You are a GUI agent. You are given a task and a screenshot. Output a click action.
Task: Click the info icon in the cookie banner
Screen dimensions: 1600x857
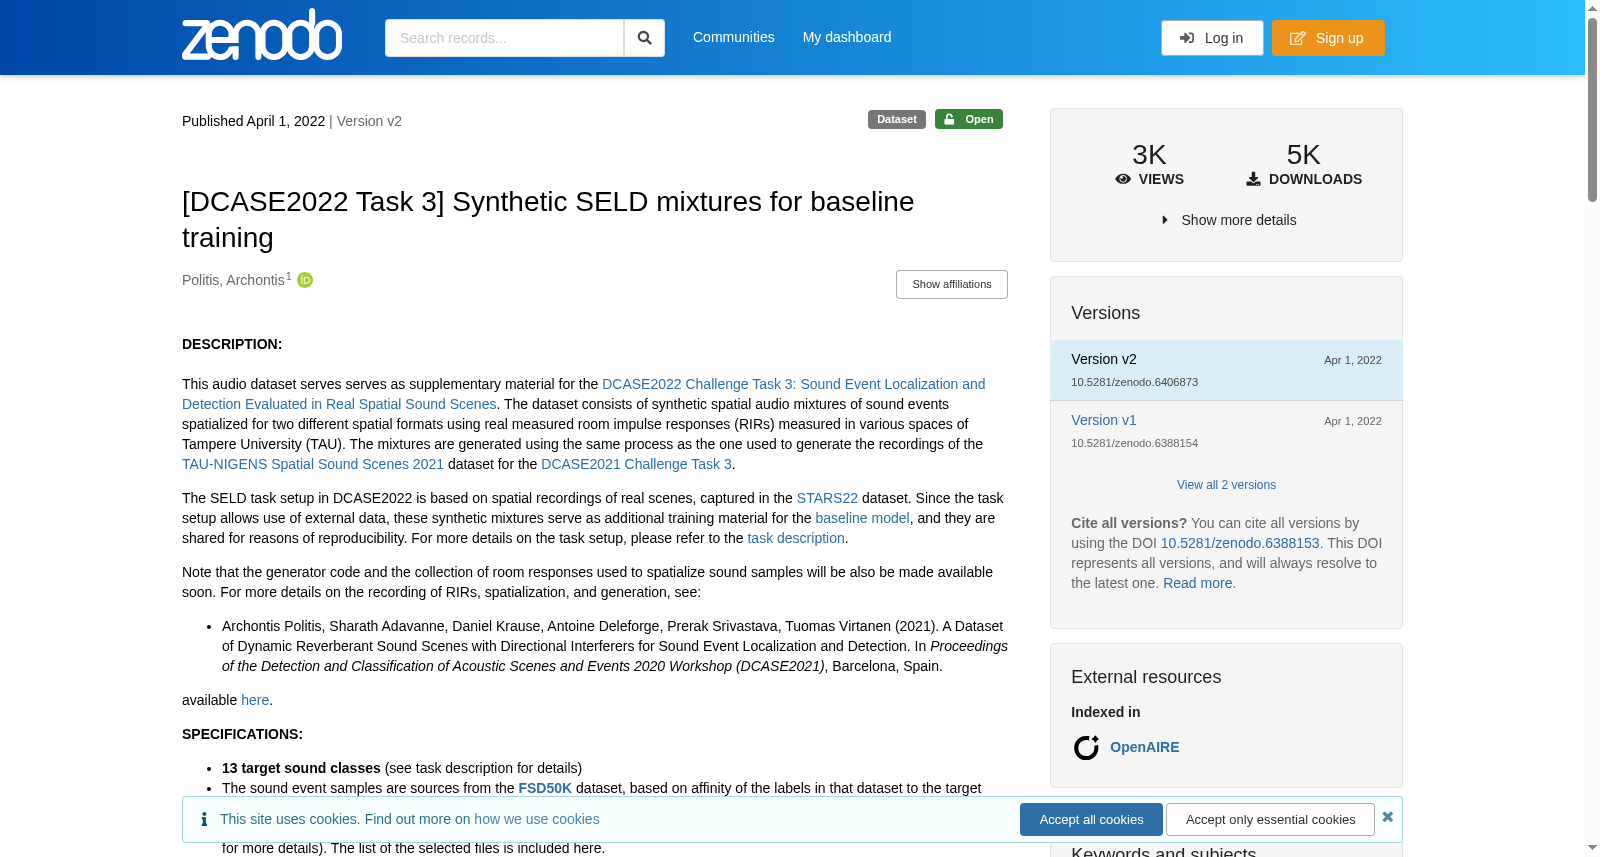click(x=204, y=819)
